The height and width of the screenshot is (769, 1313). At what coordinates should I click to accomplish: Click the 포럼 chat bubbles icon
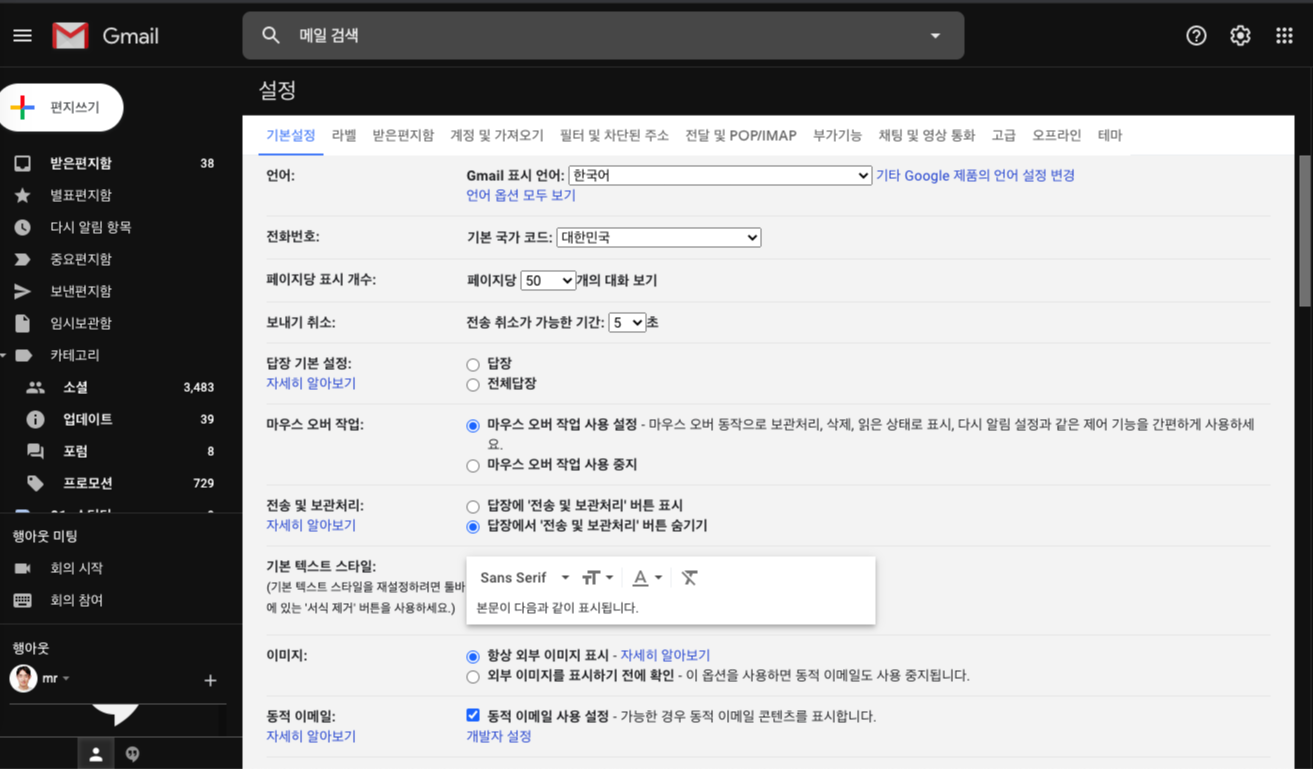[35, 451]
